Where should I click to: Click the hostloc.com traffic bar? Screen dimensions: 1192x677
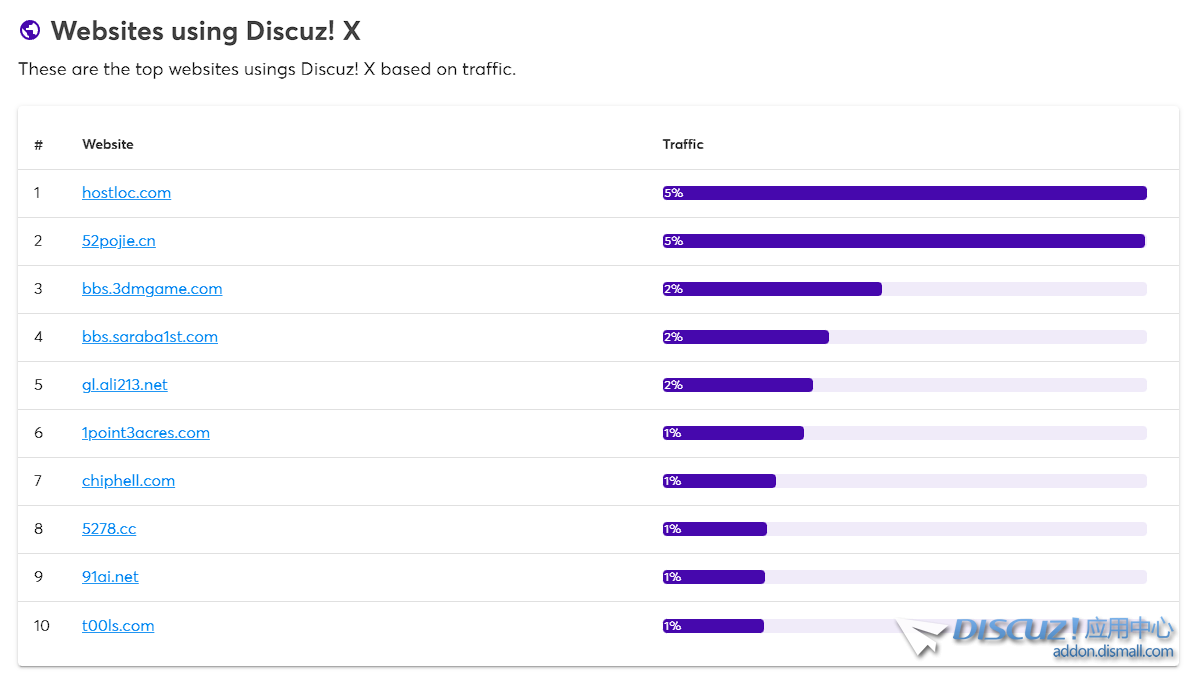click(x=904, y=193)
